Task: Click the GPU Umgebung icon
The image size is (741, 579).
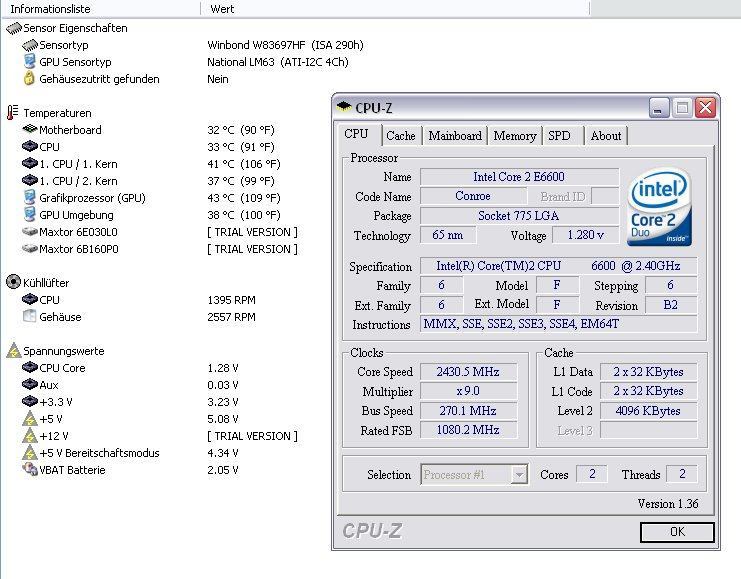Action: click(x=30, y=214)
